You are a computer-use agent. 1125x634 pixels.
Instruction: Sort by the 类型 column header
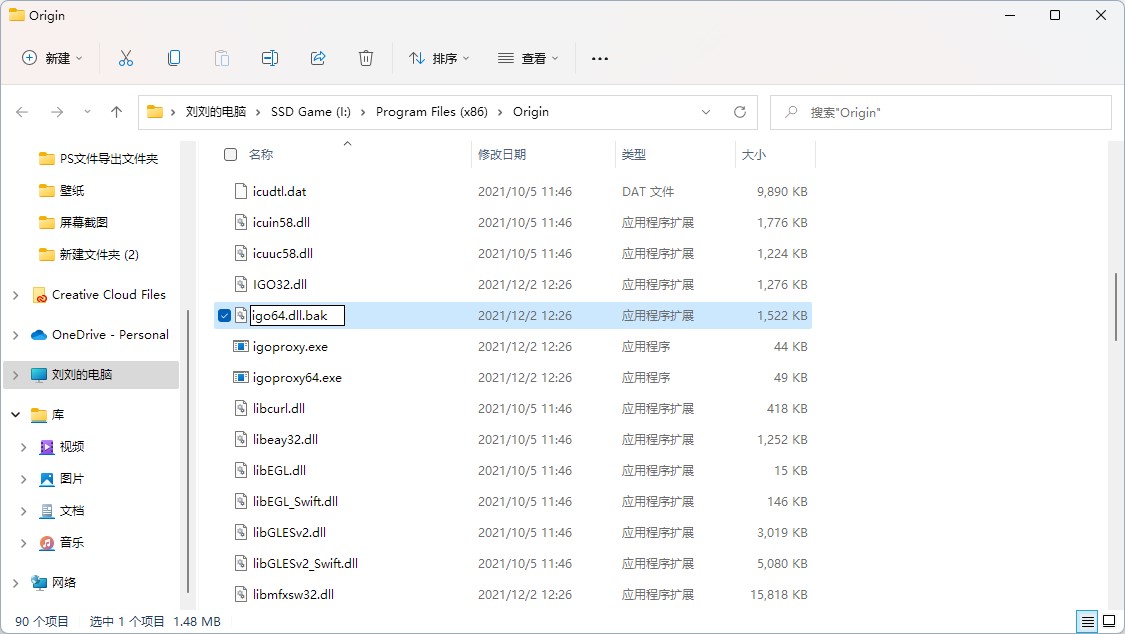(634, 154)
